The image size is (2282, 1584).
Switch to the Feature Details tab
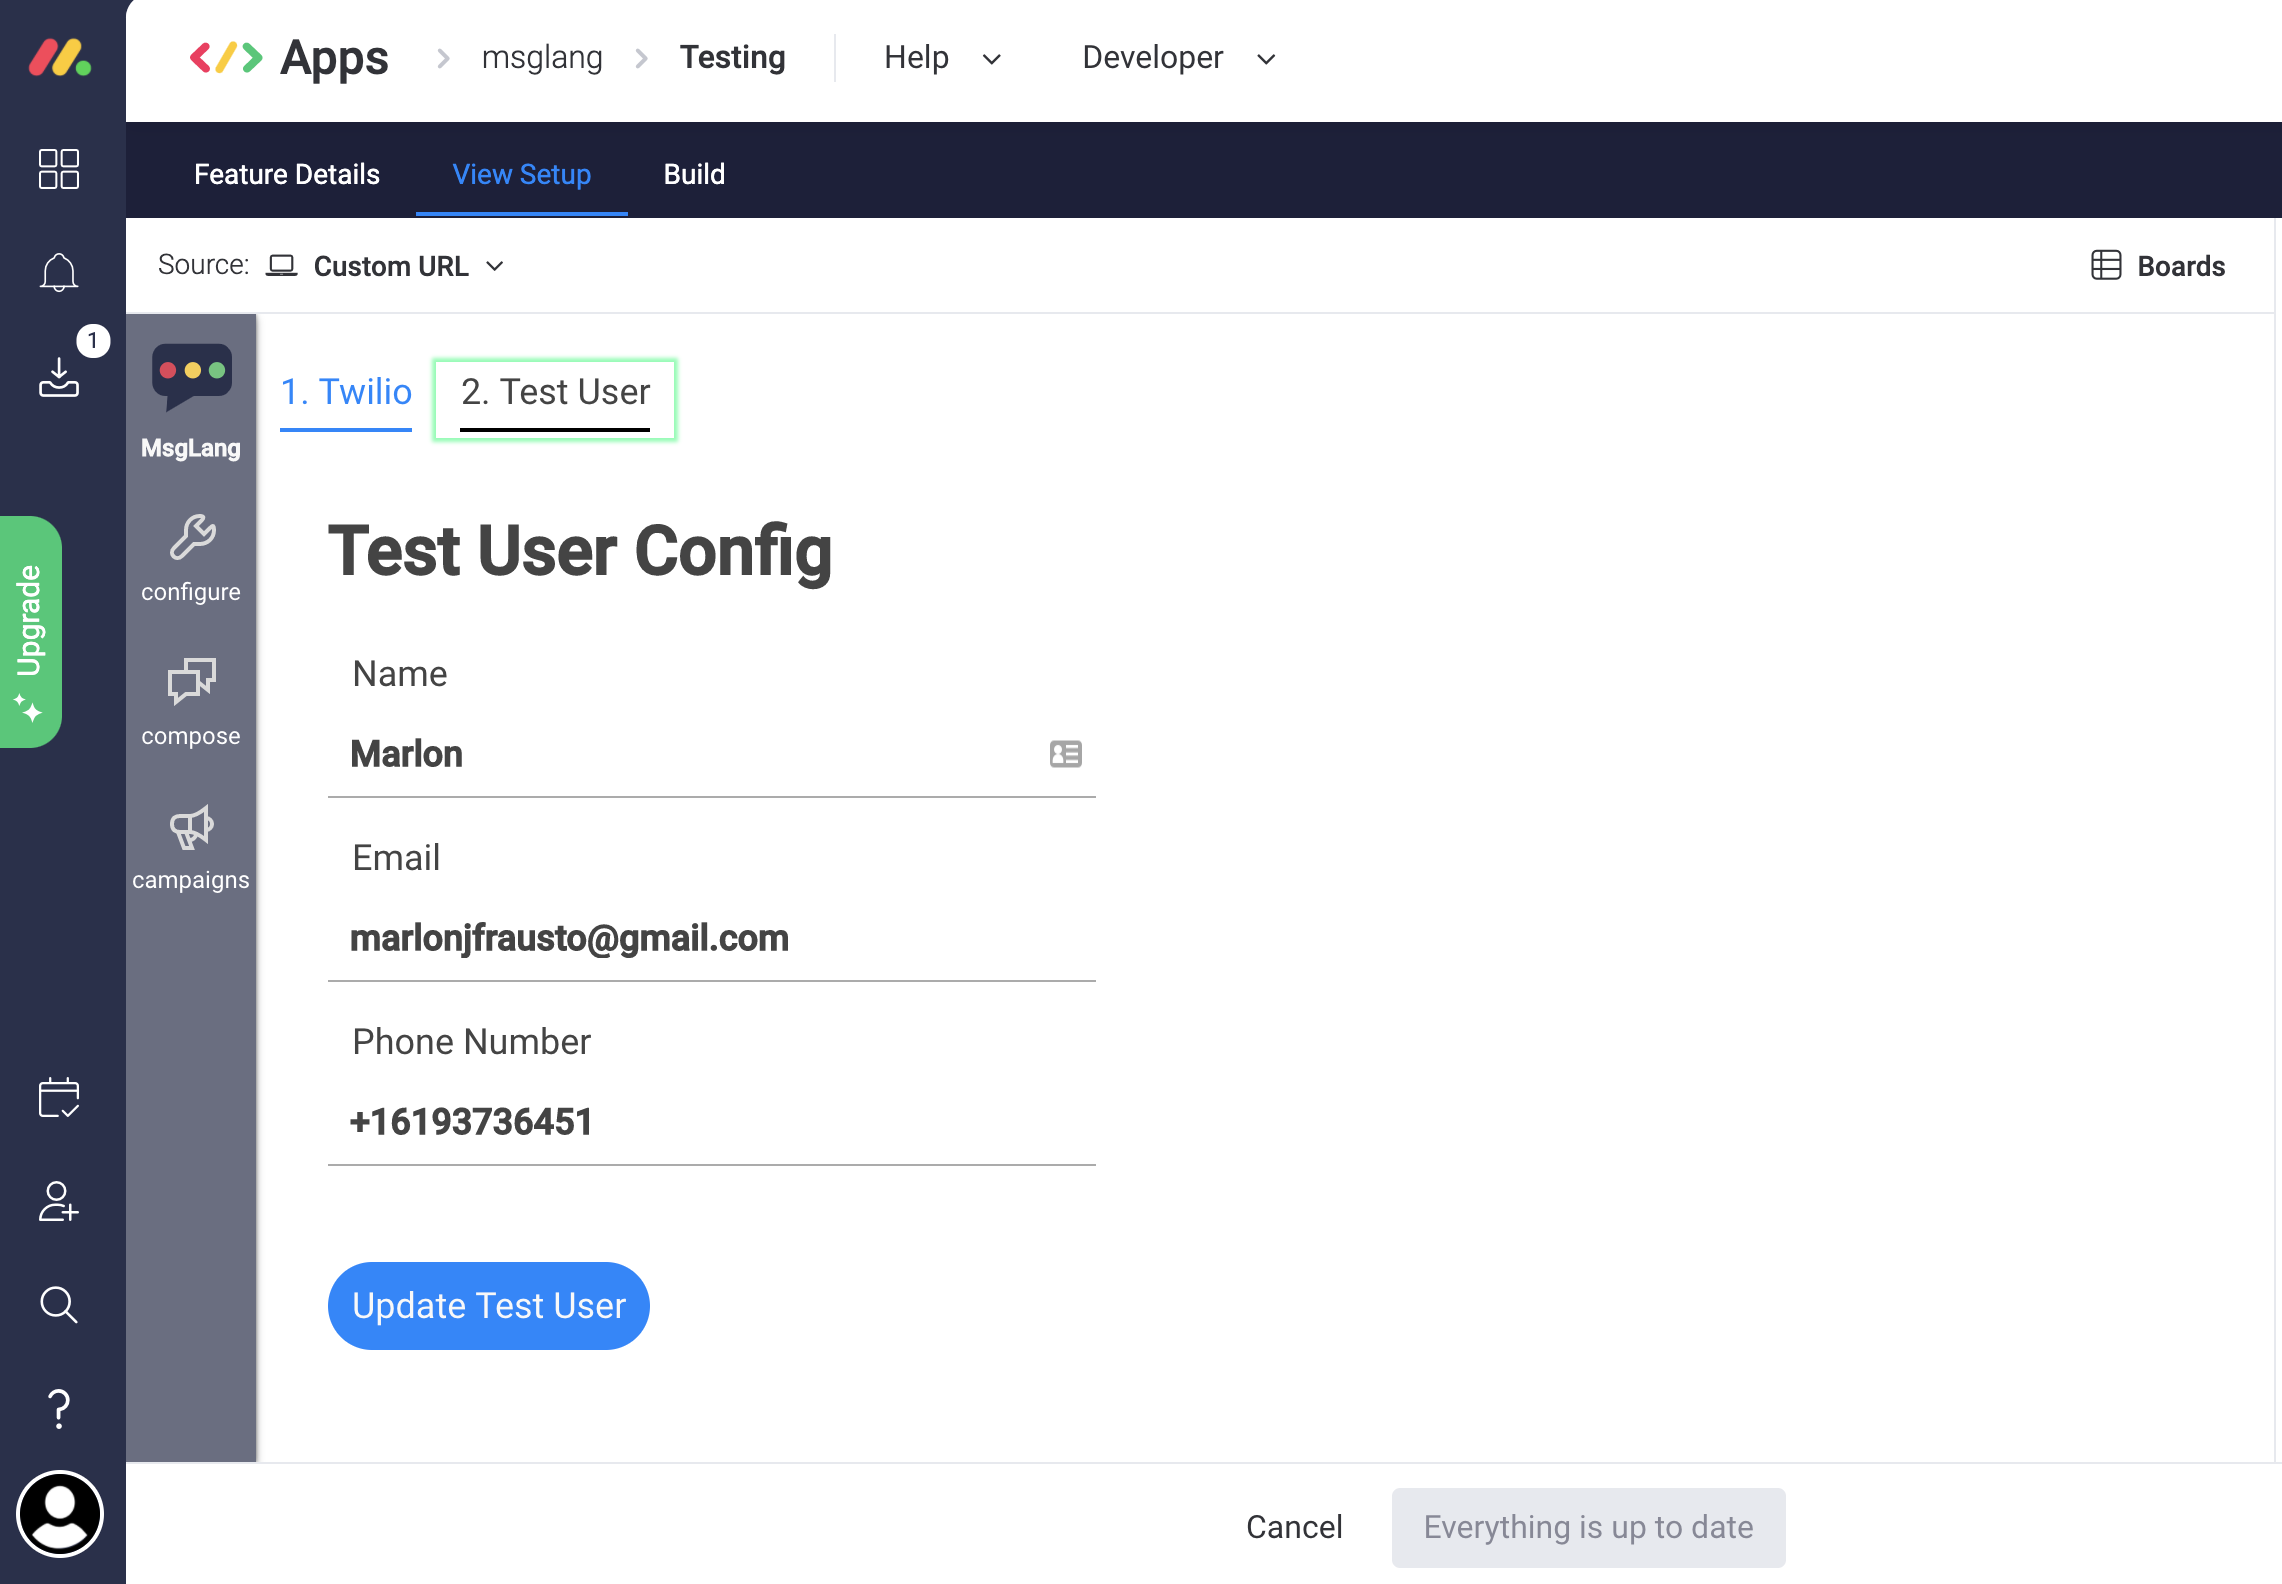coord(287,174)
